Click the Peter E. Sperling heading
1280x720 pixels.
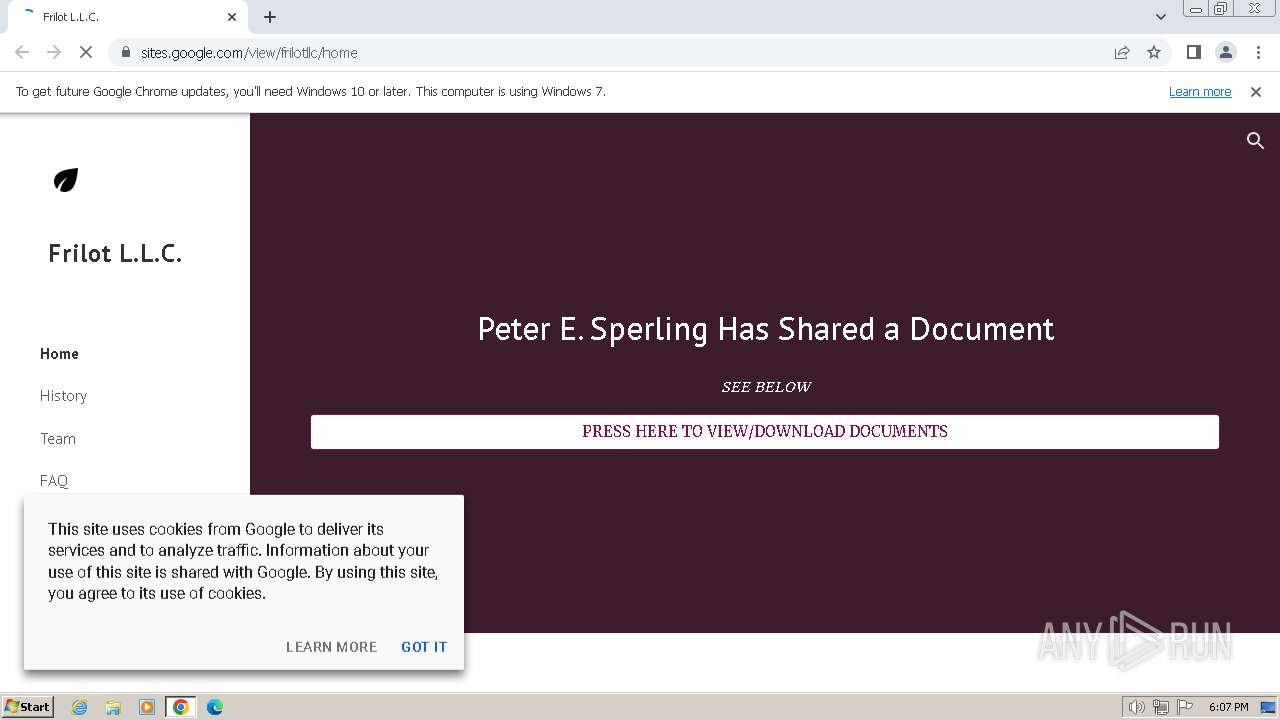pyautogui.click(x=766, y=329)
